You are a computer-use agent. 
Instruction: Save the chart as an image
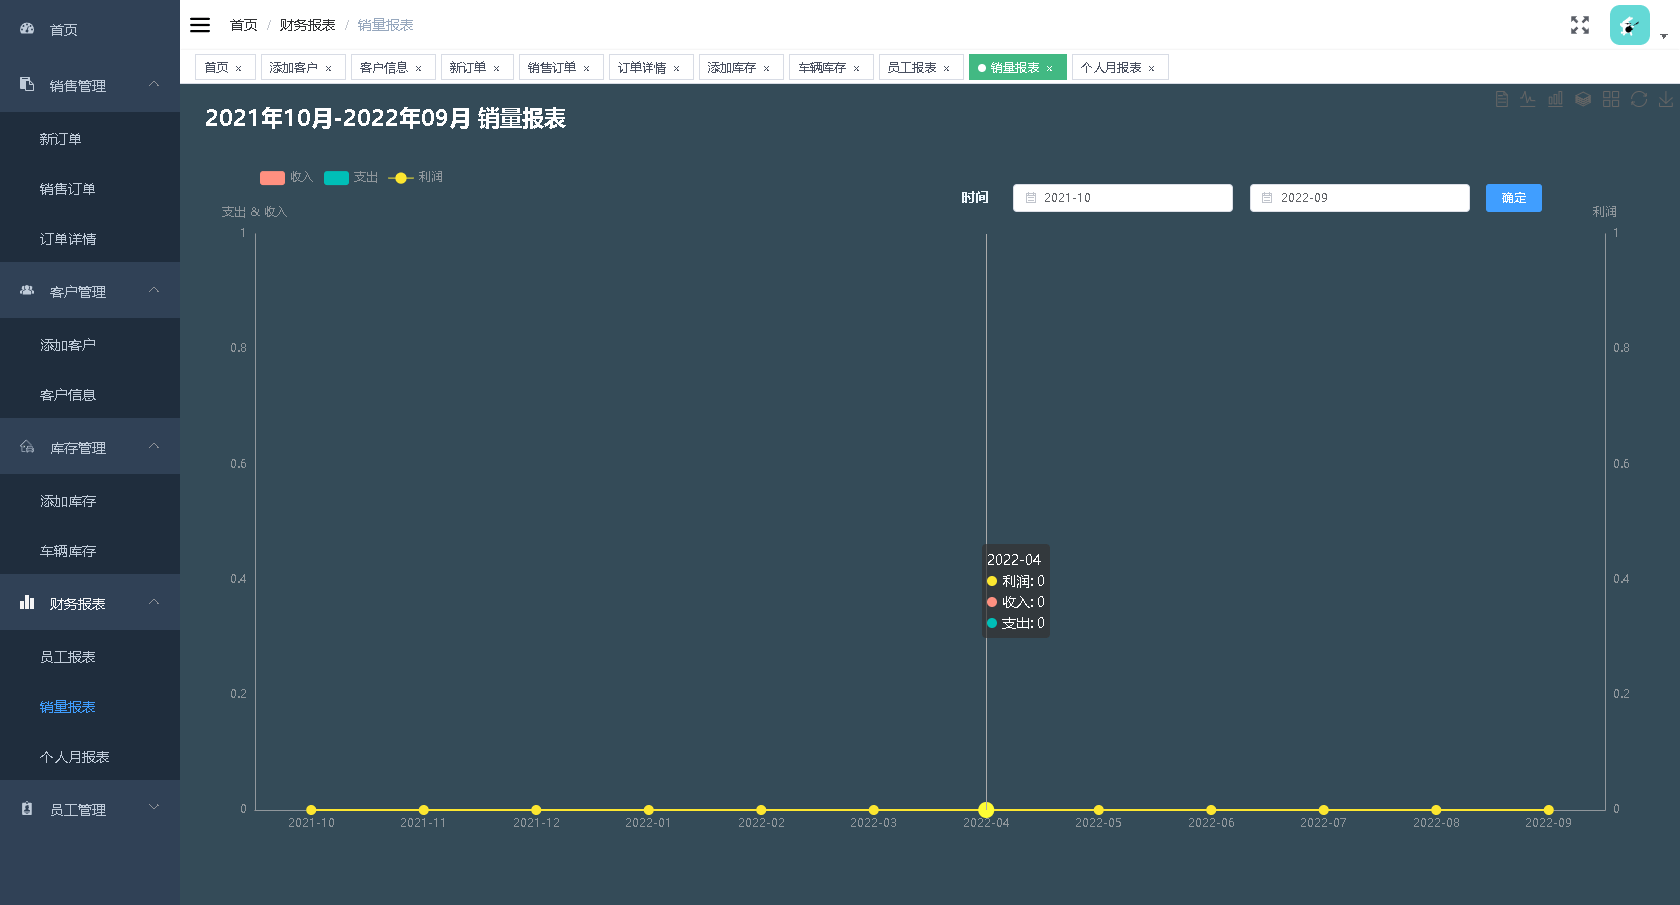tap(1666, 99)
